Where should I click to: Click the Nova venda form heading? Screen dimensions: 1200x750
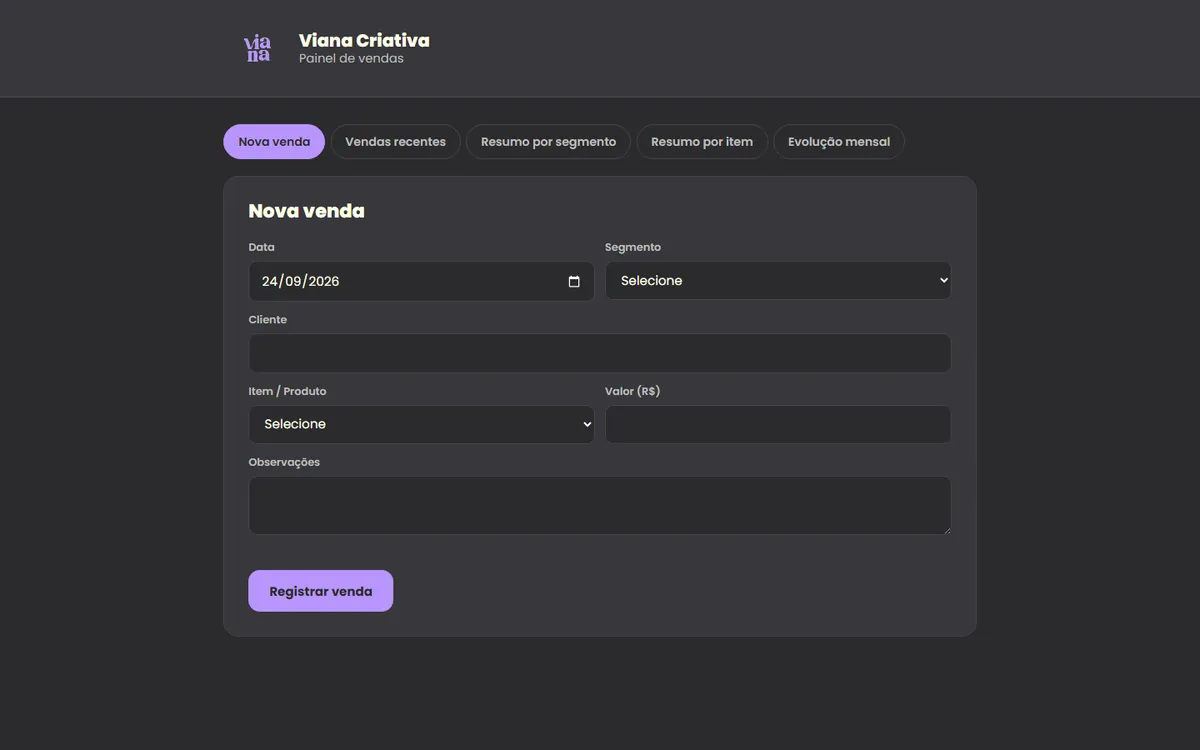pyautogui.click(x=306, y=211)
